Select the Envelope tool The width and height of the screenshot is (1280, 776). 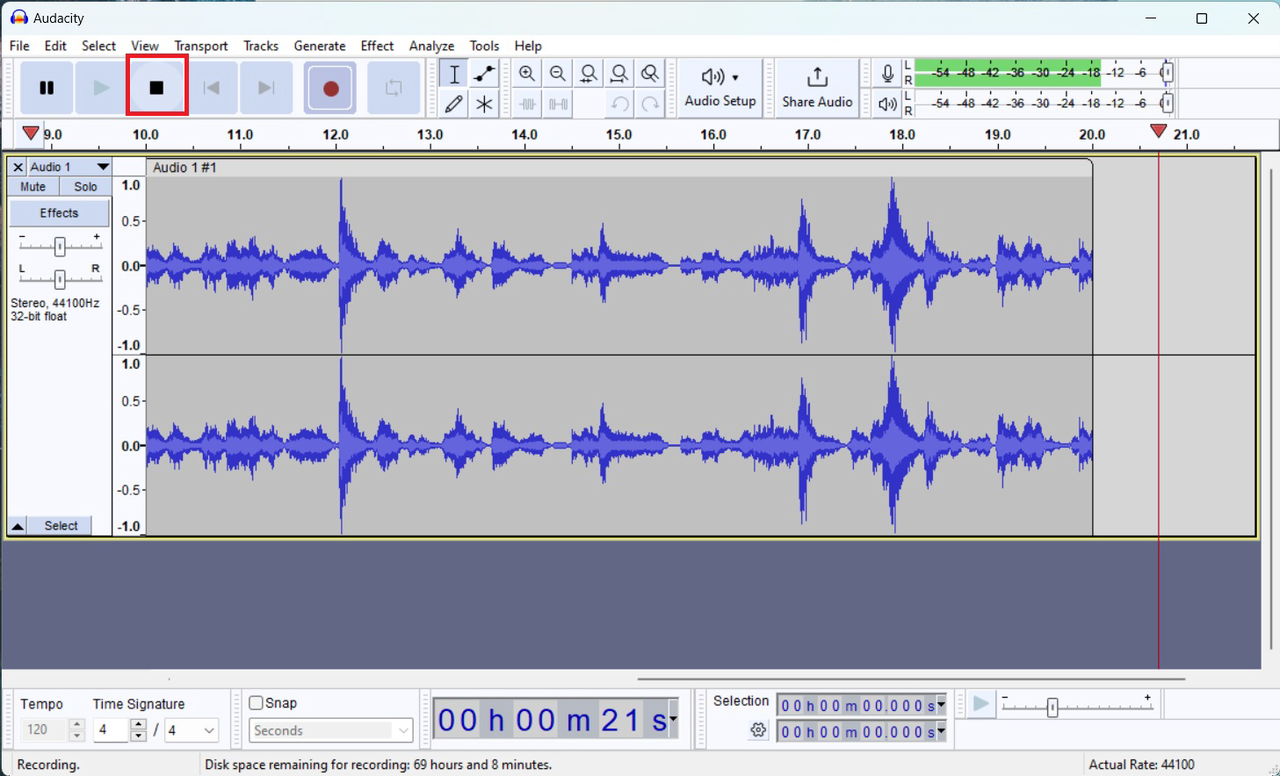coord(484,73)
